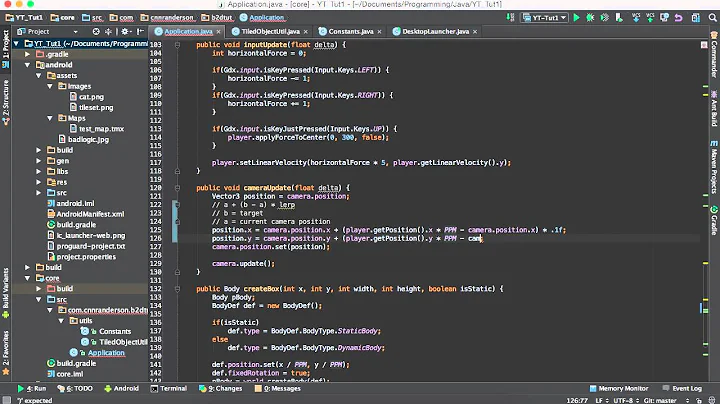Collapse the Images folder

pos(50,86)
